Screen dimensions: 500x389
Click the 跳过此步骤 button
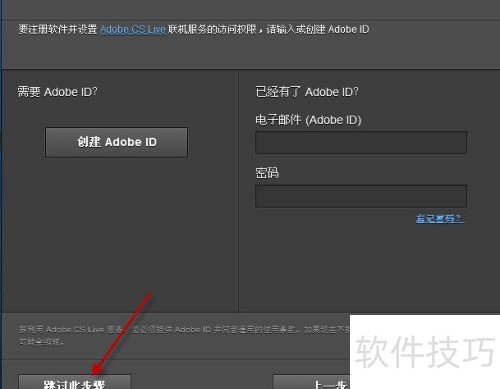[x=75, y=382]
